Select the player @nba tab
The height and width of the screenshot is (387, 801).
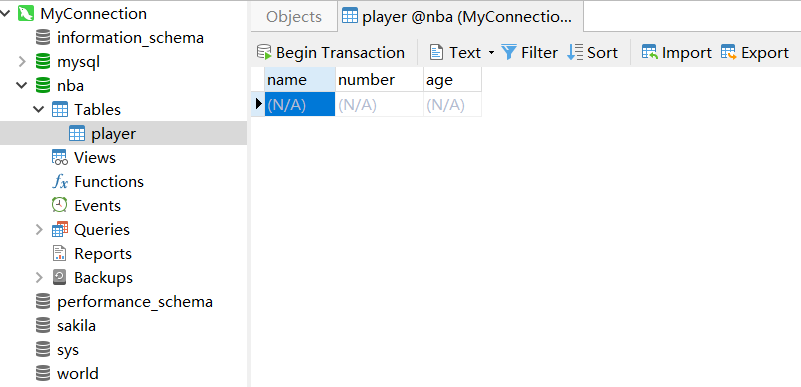point(460,16)
